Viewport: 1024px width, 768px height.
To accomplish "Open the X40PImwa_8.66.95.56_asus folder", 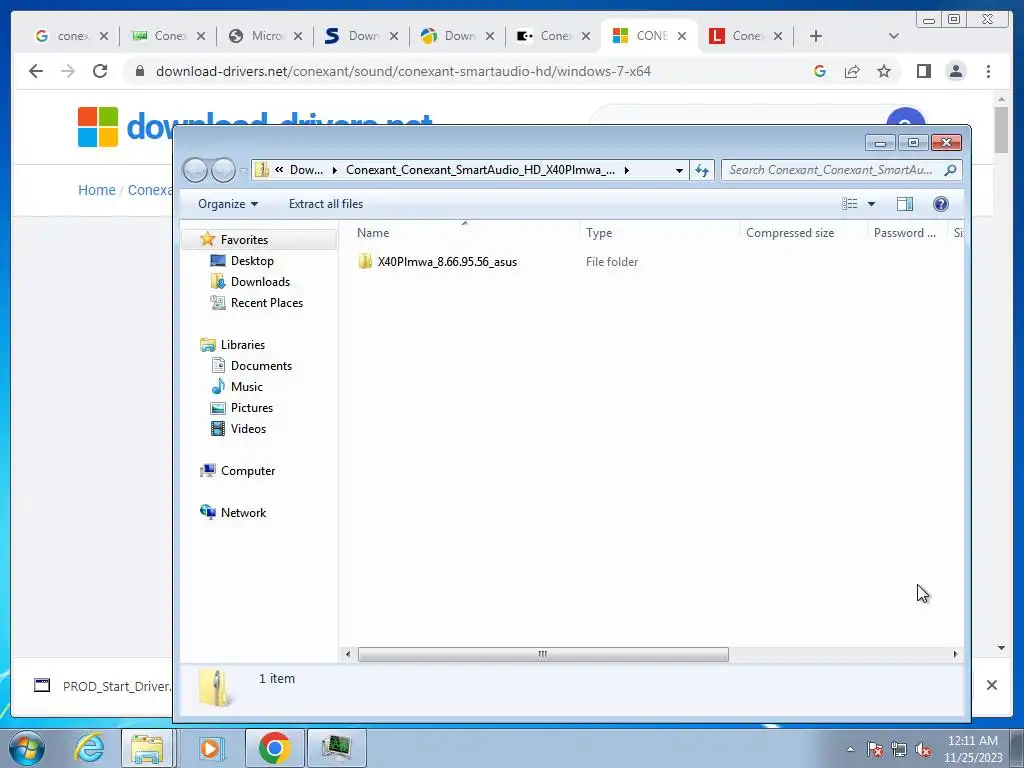I will pyautogui.click(x=447, y=262).
